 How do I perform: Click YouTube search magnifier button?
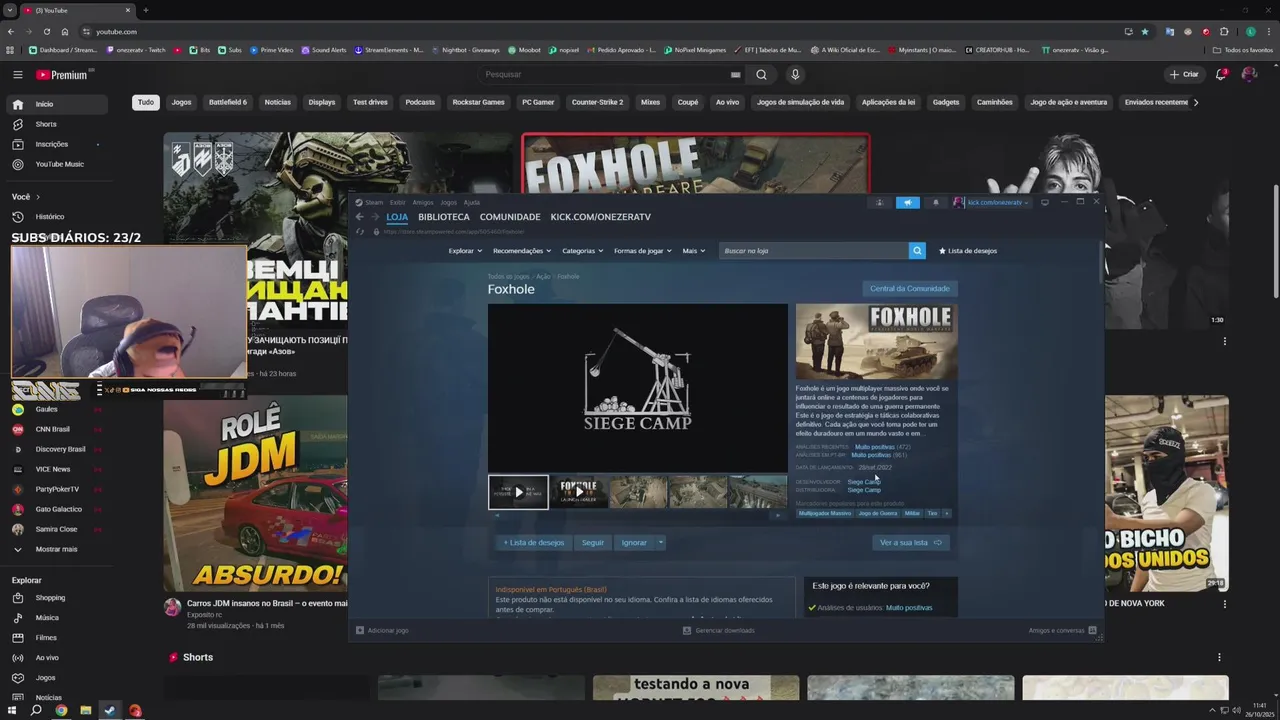(761, 75)
